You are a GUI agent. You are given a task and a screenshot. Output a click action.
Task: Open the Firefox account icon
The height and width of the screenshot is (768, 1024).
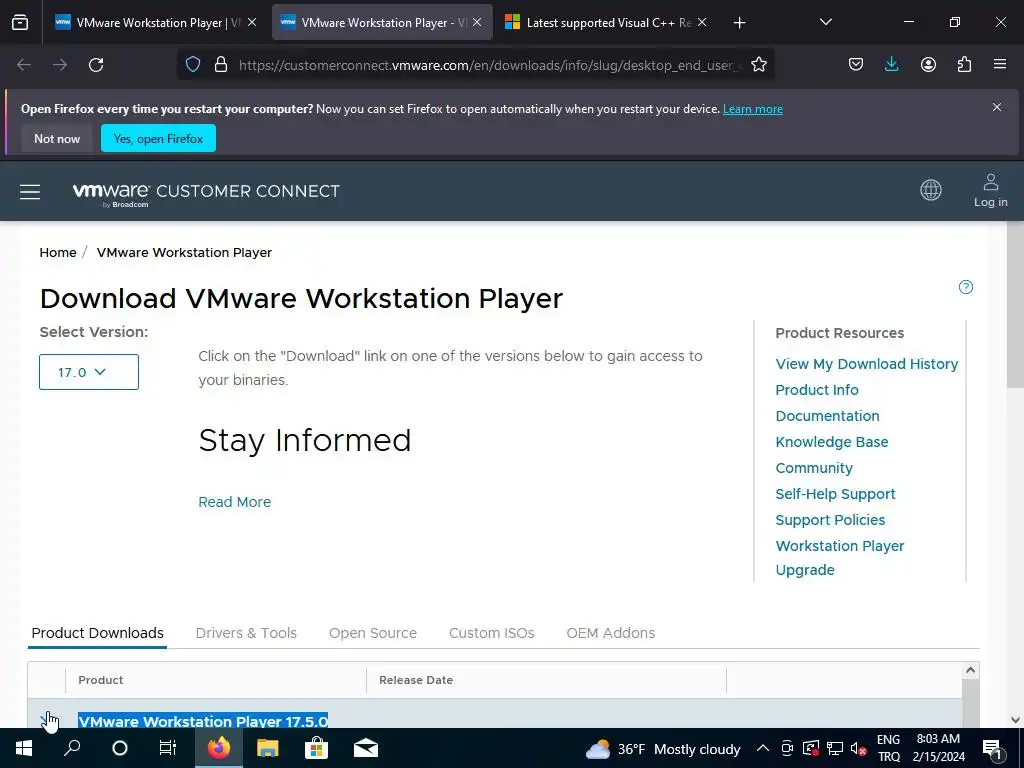coord(928,65)
